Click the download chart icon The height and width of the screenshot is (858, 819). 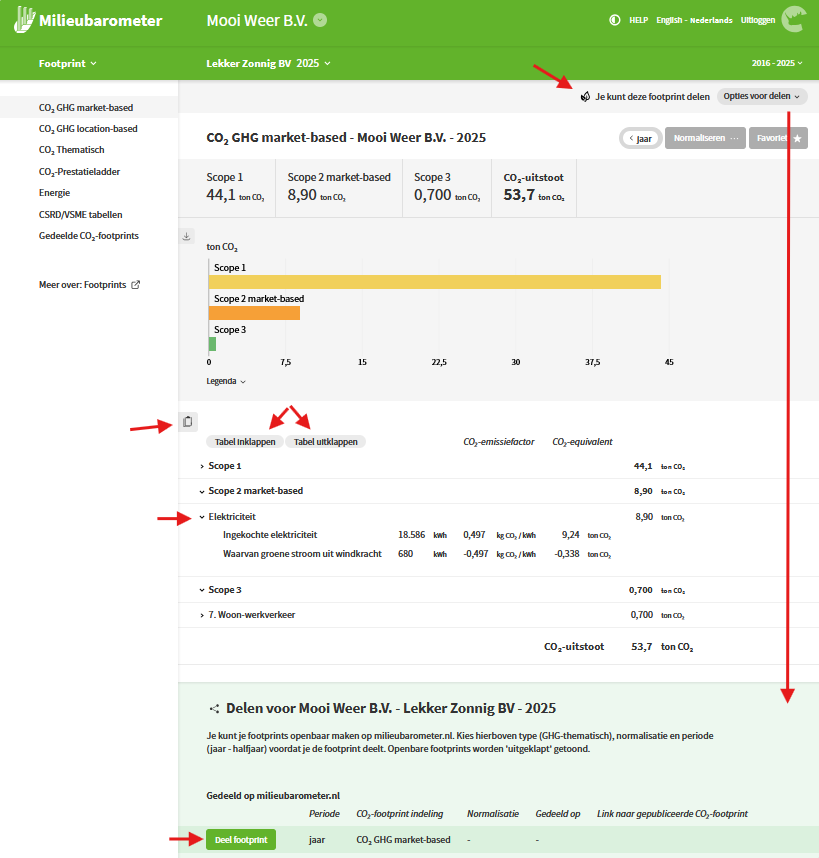coord(187,236)
